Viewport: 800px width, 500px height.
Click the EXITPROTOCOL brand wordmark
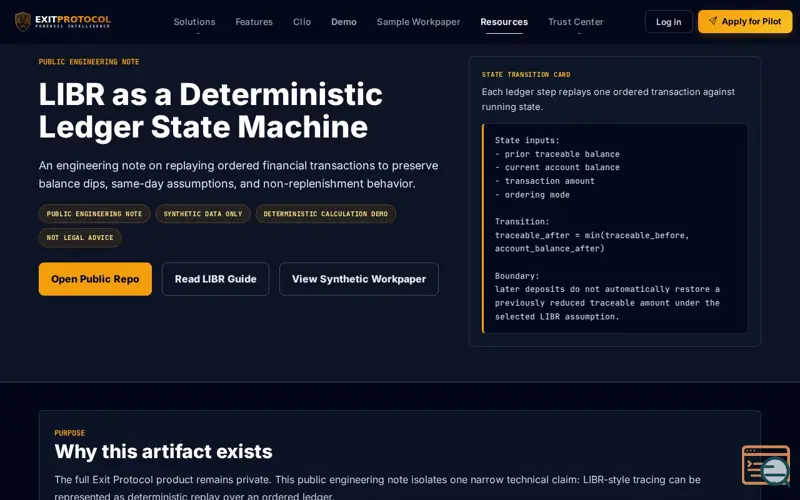click(73, 21)
